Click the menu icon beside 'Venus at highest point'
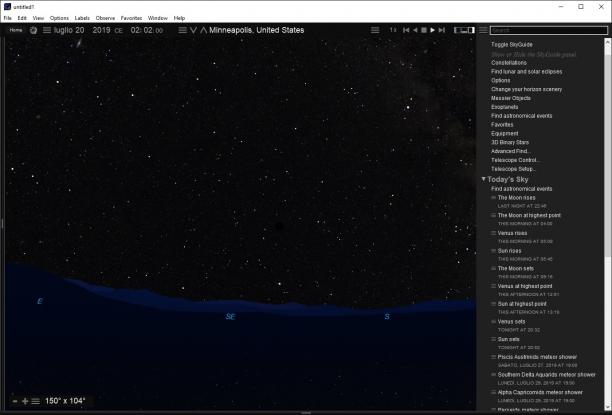This screenshot has width=612, height=415. click(x=493, y=286)
